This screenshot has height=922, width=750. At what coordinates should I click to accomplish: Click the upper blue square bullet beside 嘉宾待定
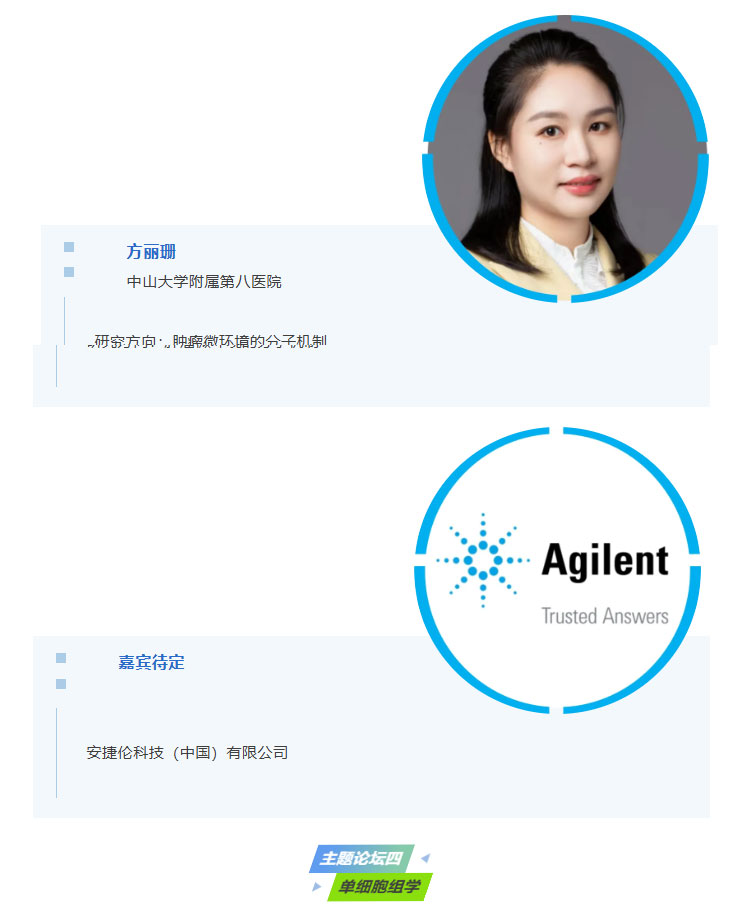tap(61, 658)
